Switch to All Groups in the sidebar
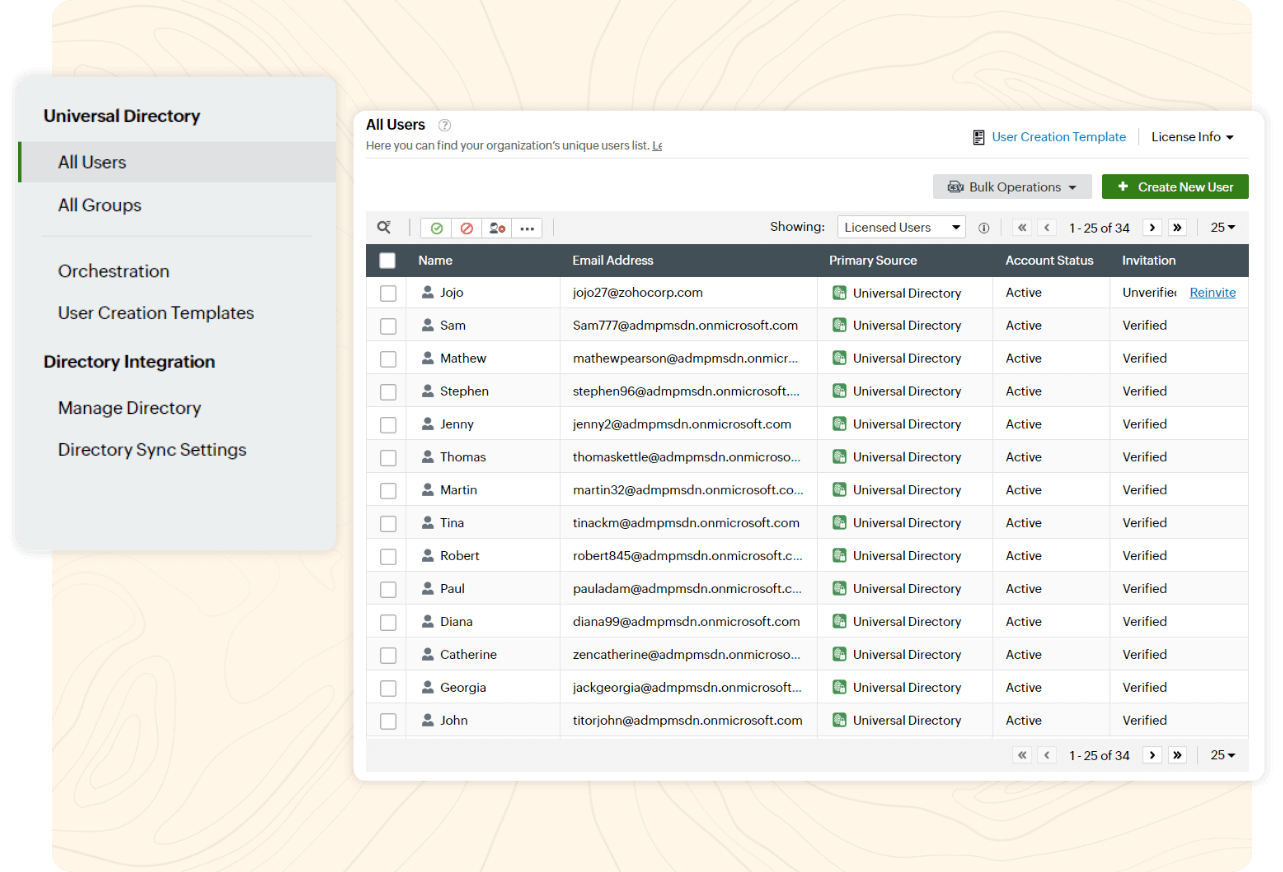Image resolution: width=1283 pixels, height=872 pixels. point(99,205)
